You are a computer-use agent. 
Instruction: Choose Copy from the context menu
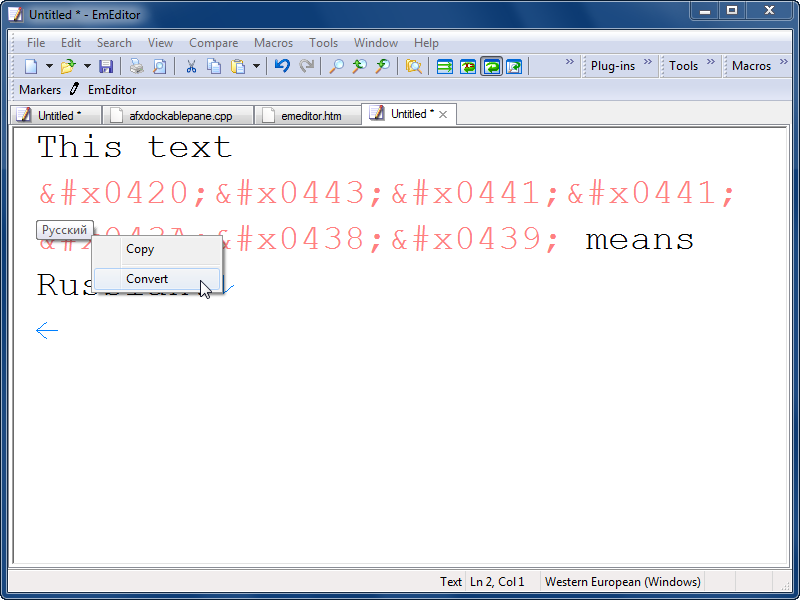coord(157,249)
